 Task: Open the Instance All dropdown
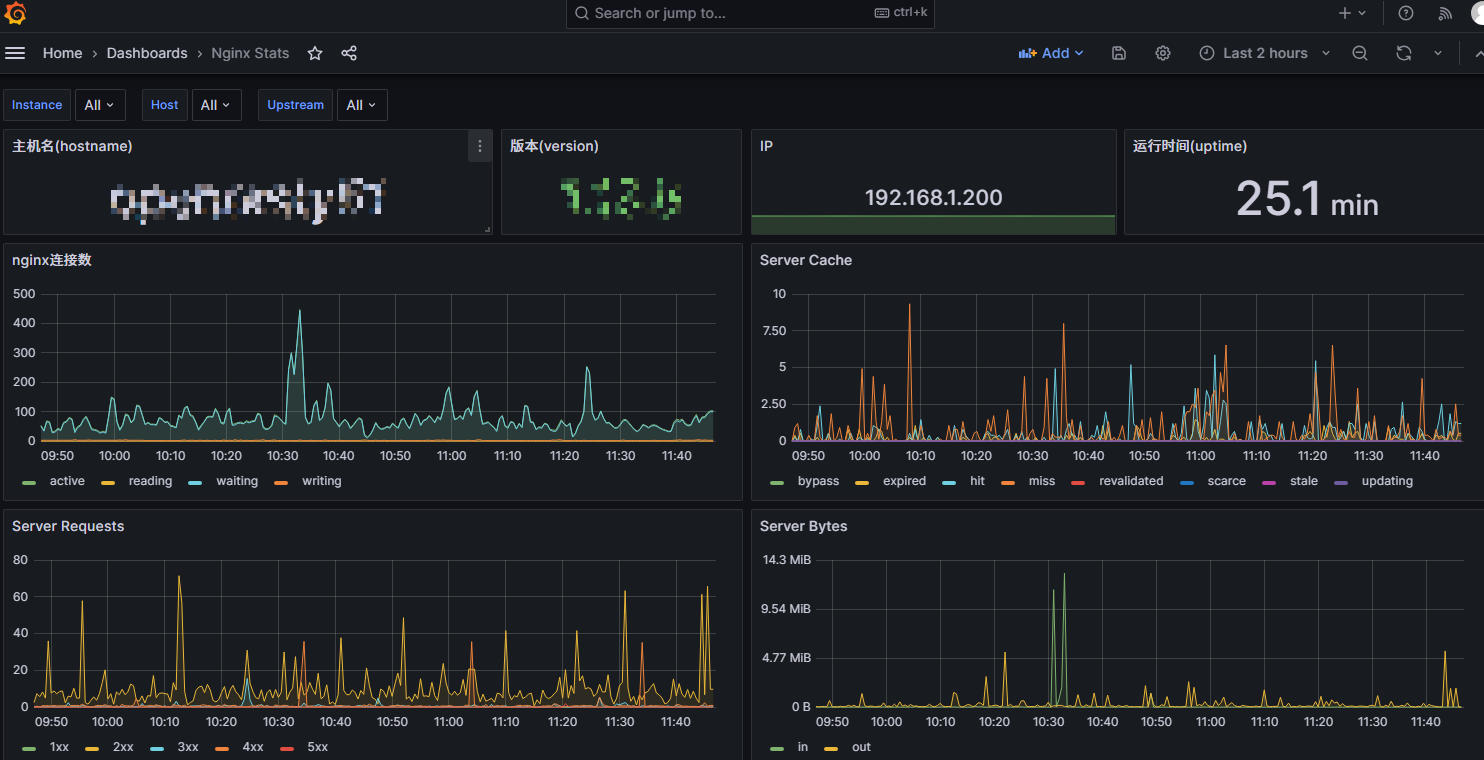[x=99, y=105]
